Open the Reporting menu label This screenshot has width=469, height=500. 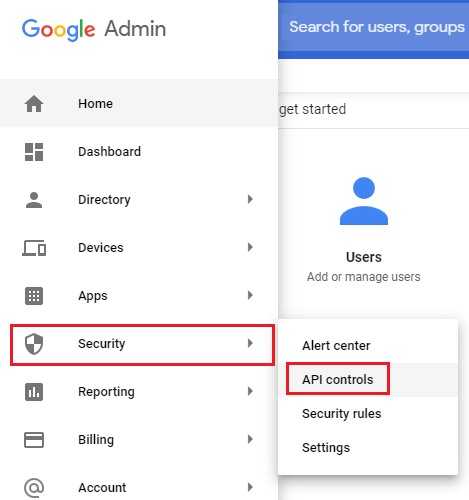point(106,392)
